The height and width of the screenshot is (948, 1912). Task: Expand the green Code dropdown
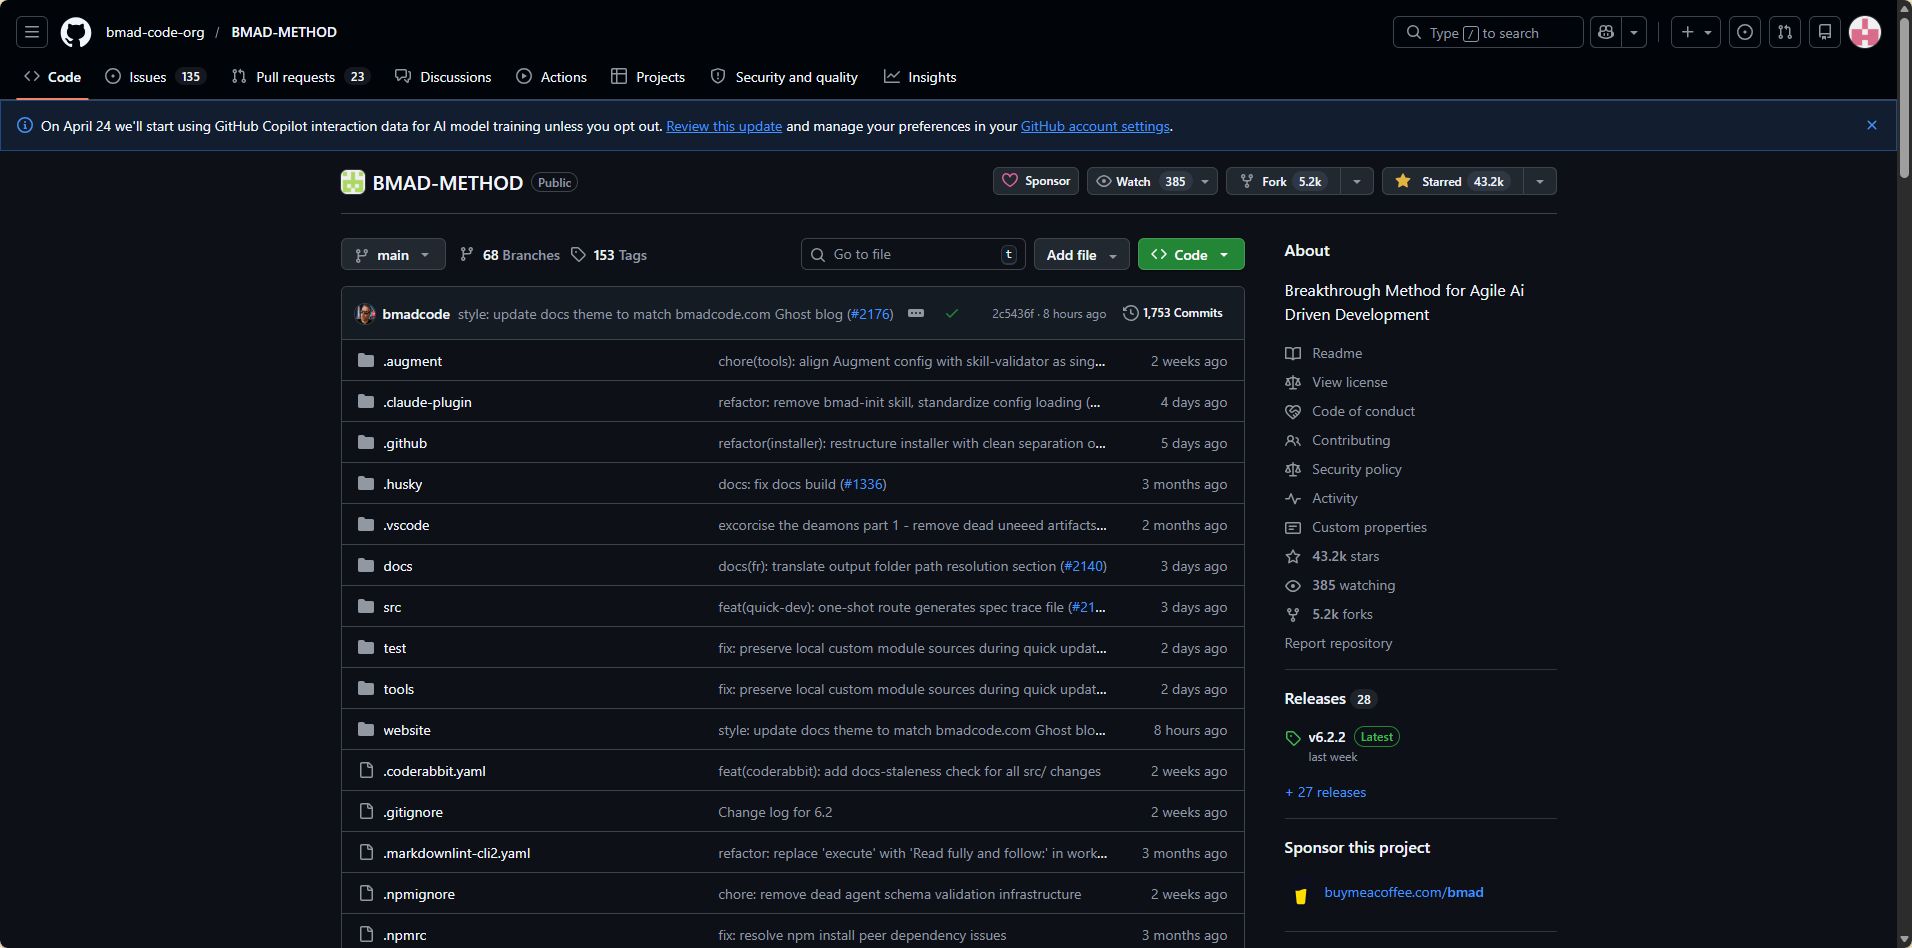(1191, 255)
